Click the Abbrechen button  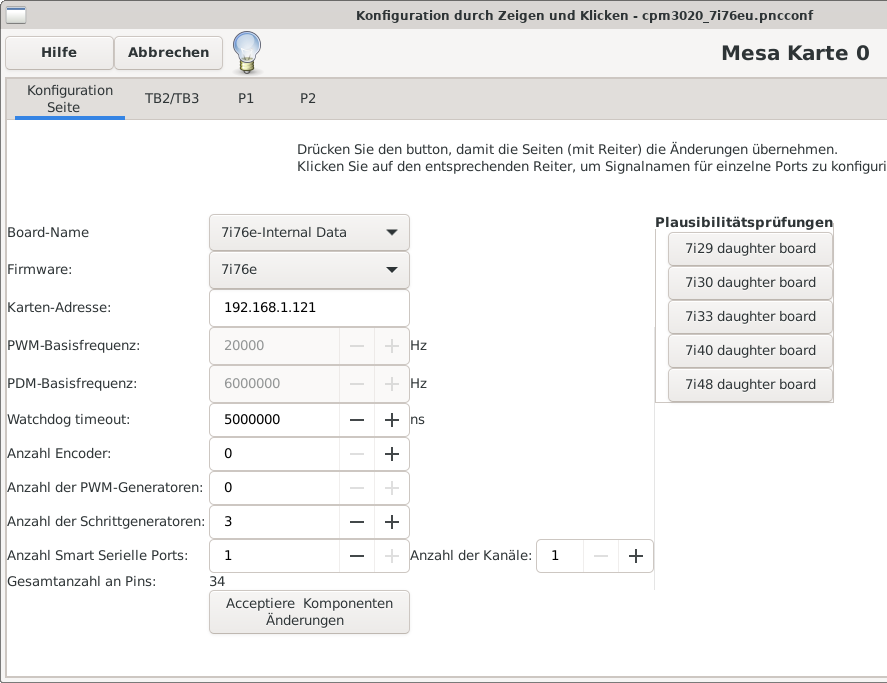pos(168,53)
